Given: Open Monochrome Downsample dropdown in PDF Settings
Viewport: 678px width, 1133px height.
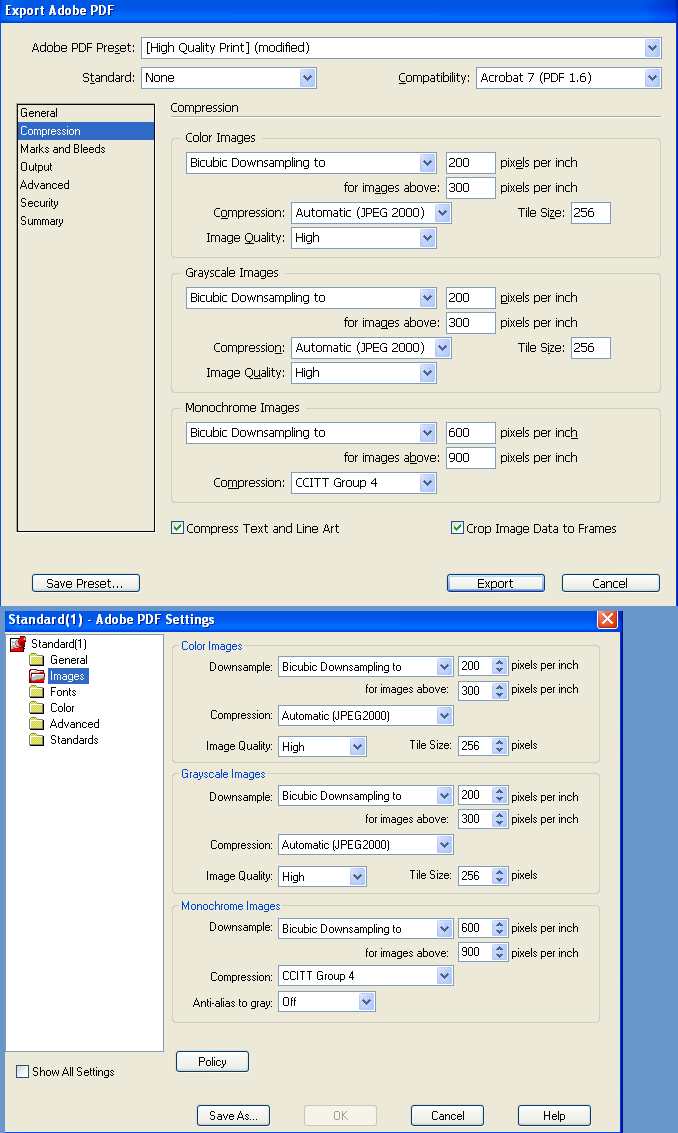Looking at the screenshot, I should pos(365,929).
